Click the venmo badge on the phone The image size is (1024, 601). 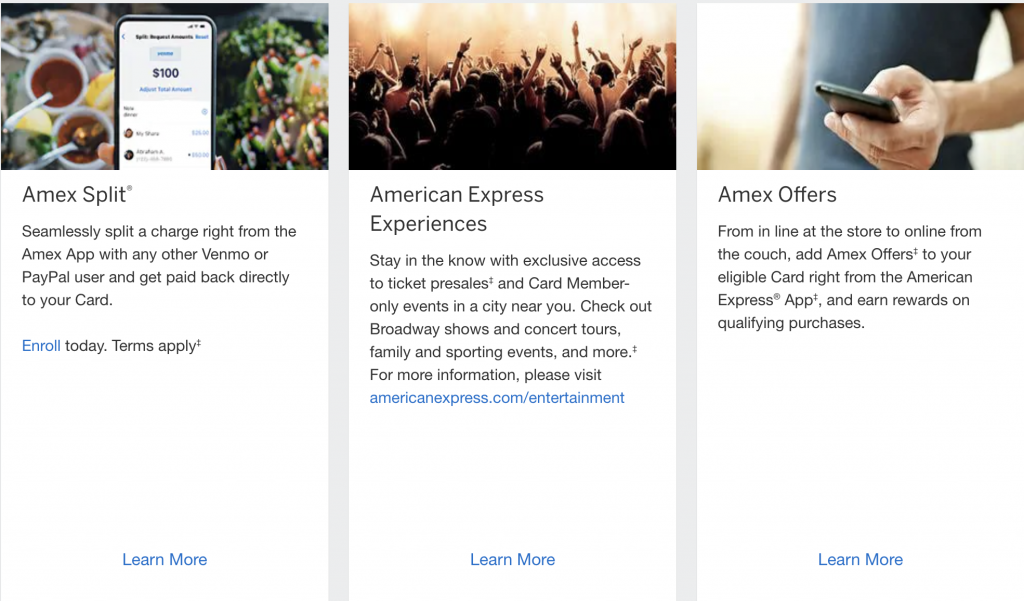[164, 52]
